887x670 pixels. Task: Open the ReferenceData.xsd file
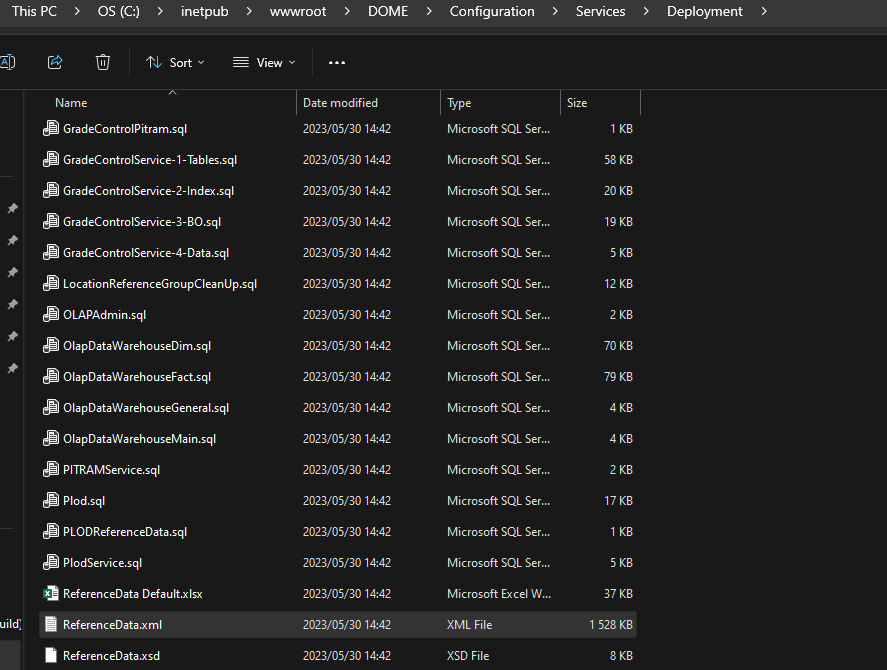click(111, 655)
